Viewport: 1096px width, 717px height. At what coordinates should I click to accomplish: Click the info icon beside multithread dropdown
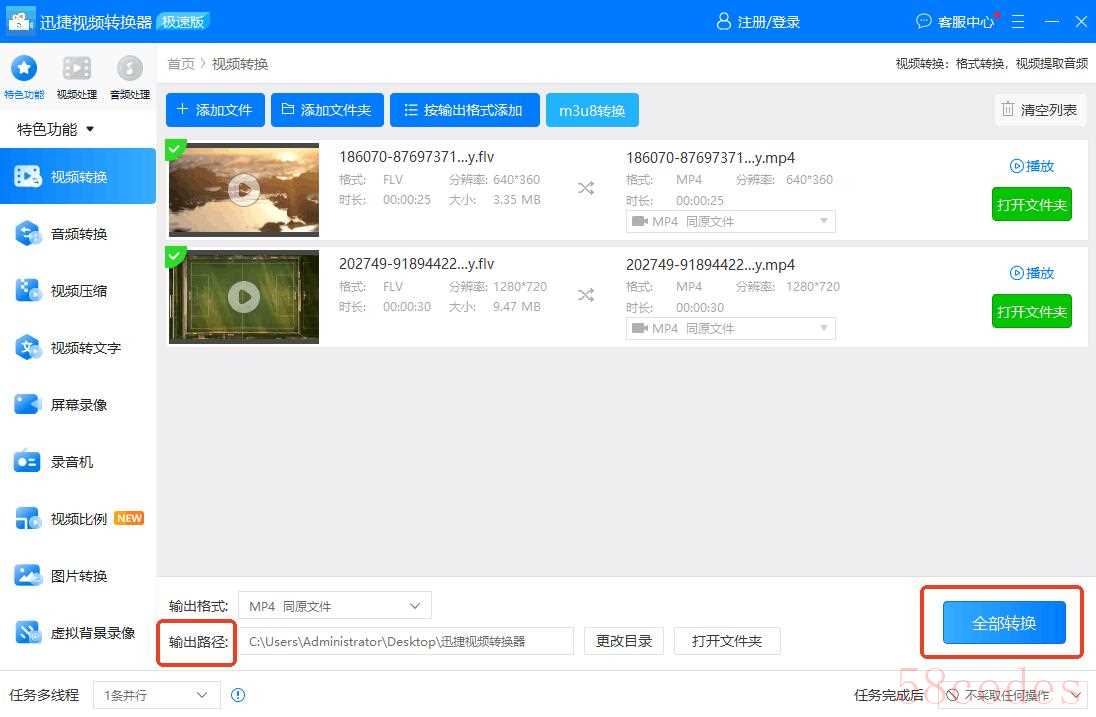tap(238, 695)
